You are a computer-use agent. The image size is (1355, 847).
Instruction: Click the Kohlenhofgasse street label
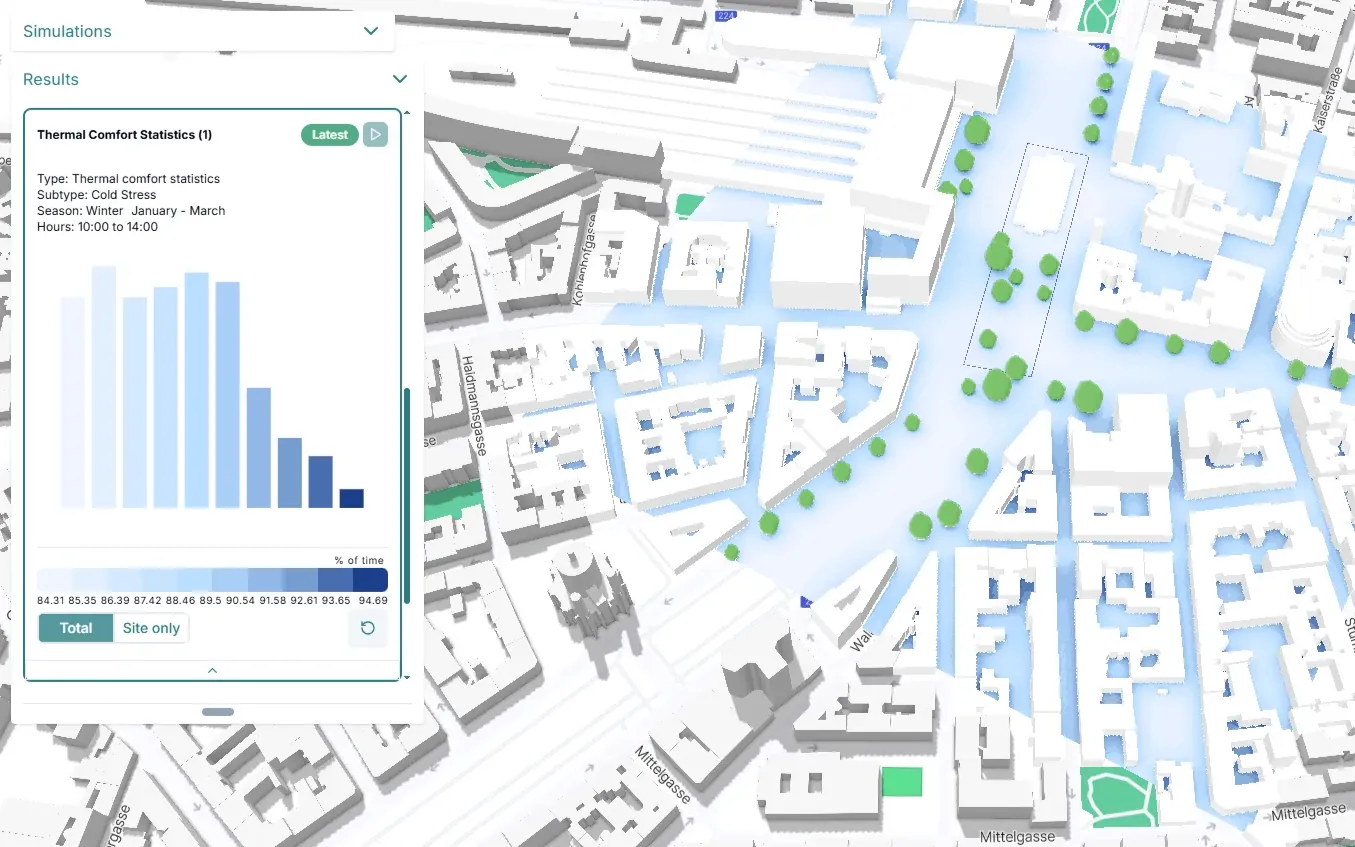click(583, 259)
